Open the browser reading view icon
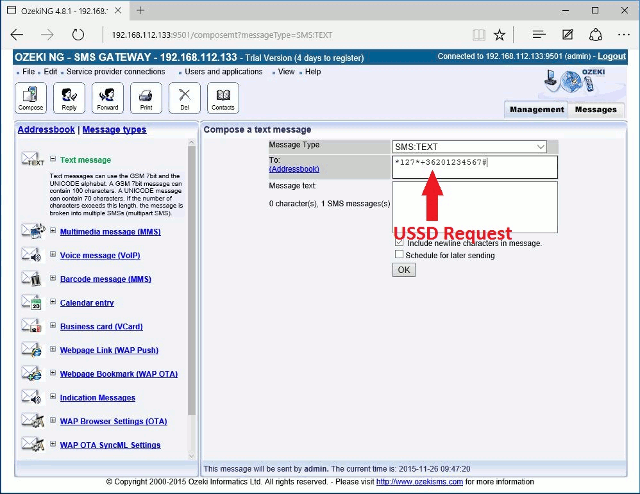Viewport: 640px width, 494px height. [479, 35]
